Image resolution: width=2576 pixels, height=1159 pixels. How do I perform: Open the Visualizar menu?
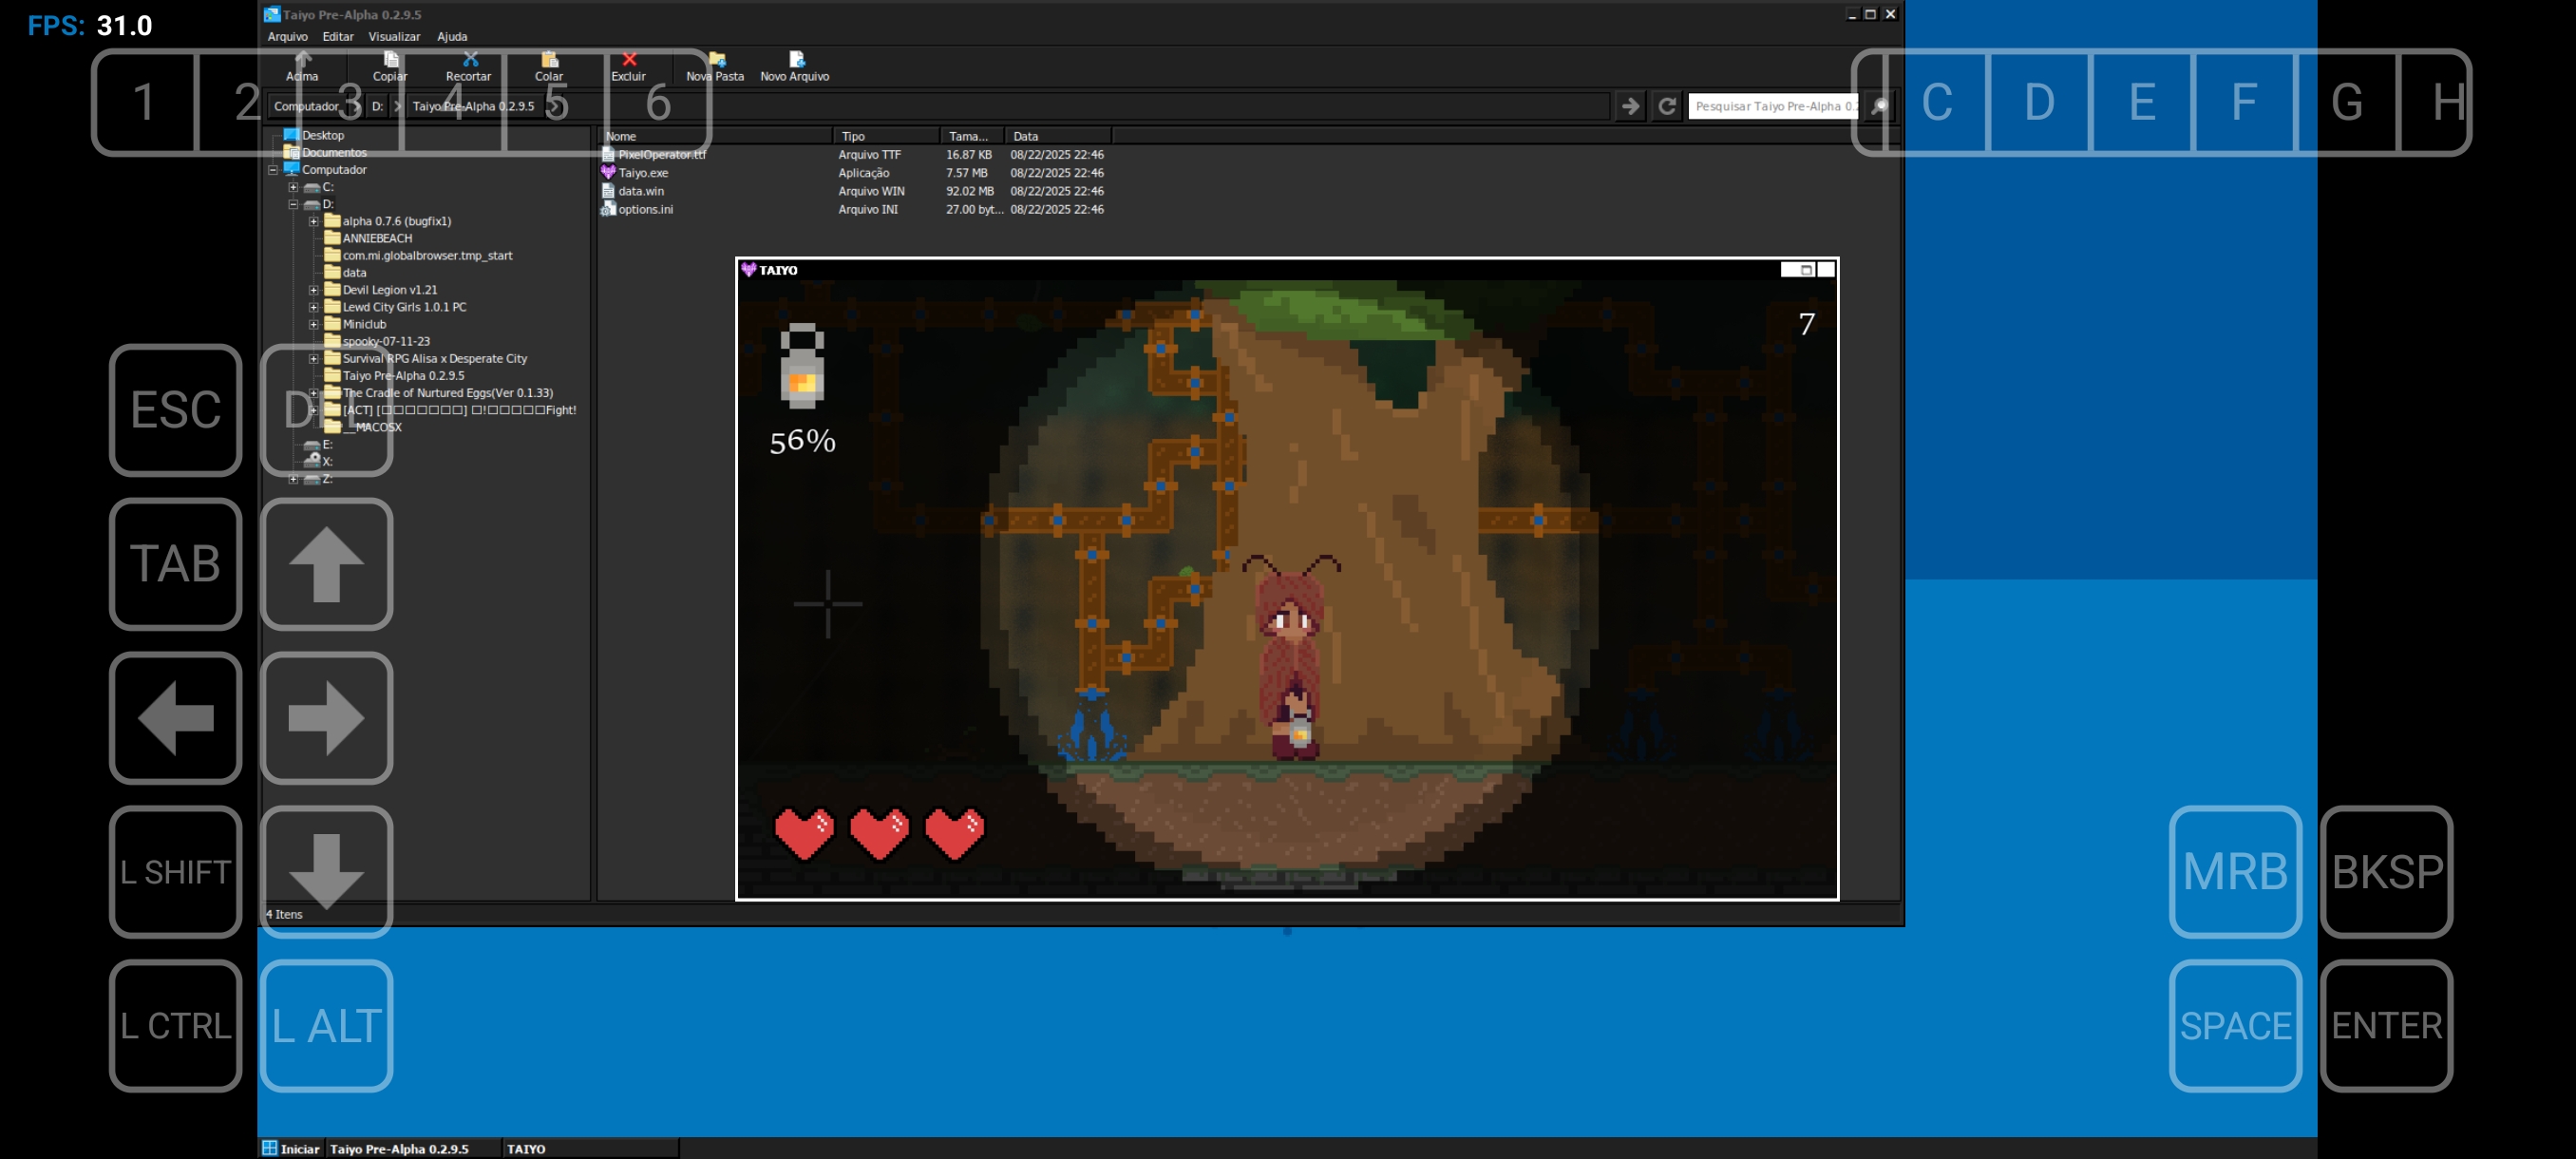point(393,37)
